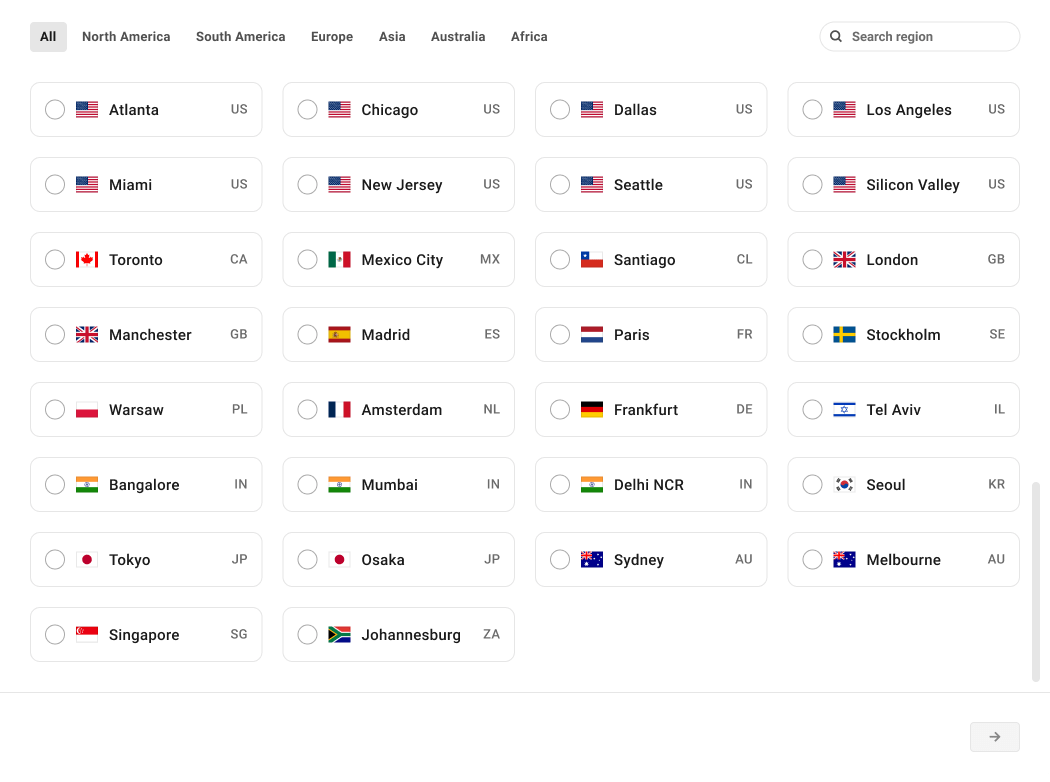Select the Sydney region radio button

560,559
